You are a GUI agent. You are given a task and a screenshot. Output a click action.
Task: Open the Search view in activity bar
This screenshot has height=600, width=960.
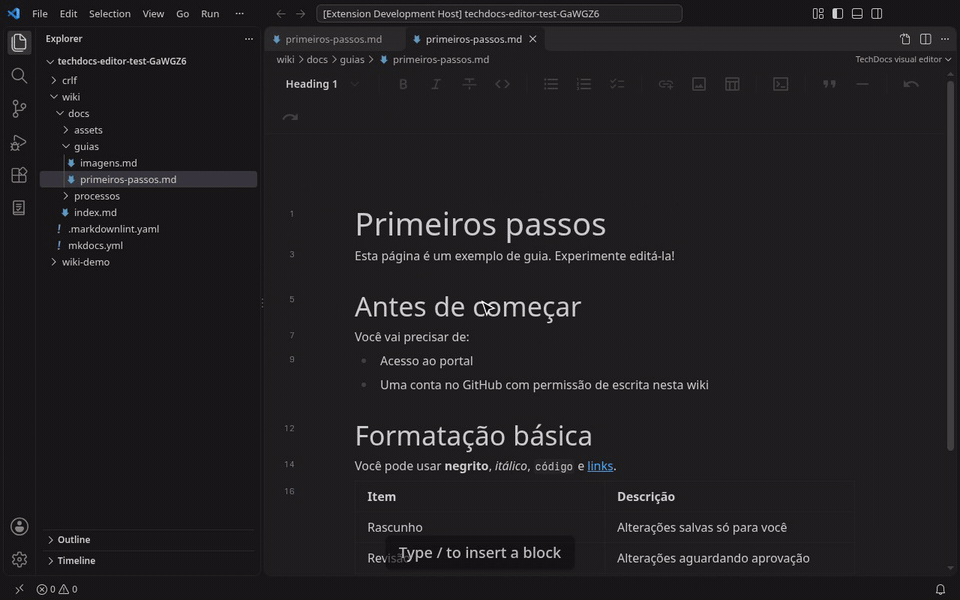[19, 75]
